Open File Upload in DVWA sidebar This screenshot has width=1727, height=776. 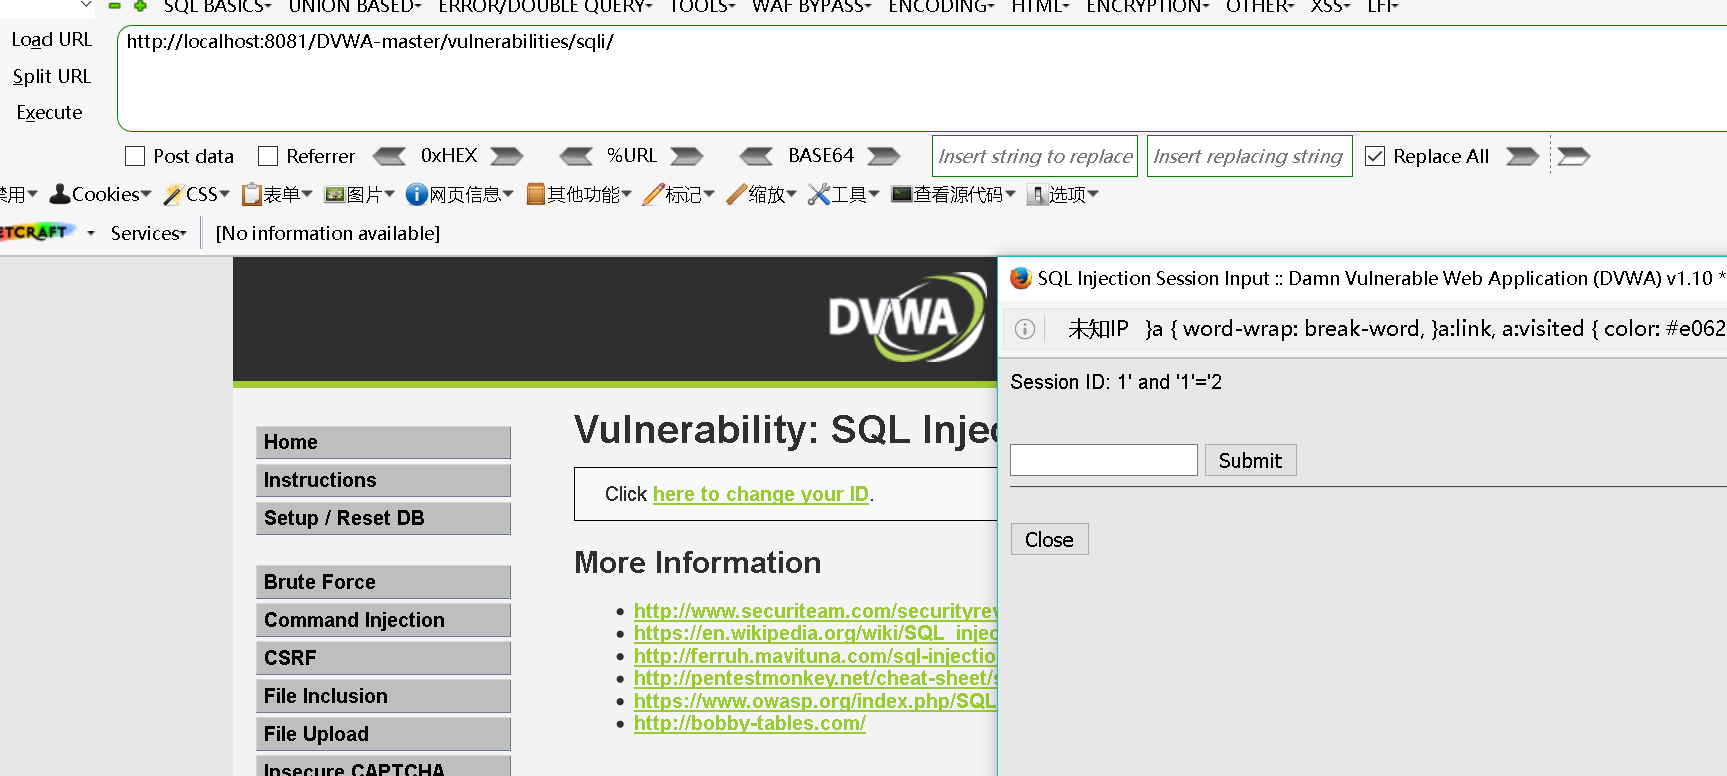383,734
